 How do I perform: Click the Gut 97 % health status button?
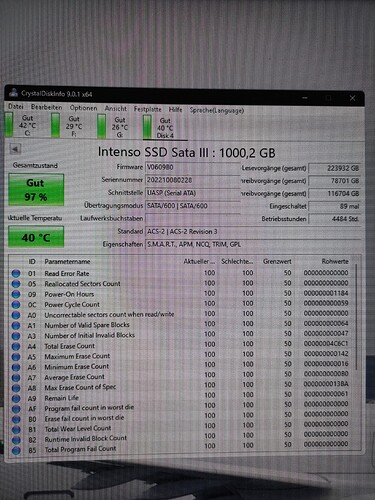point(36,190)
